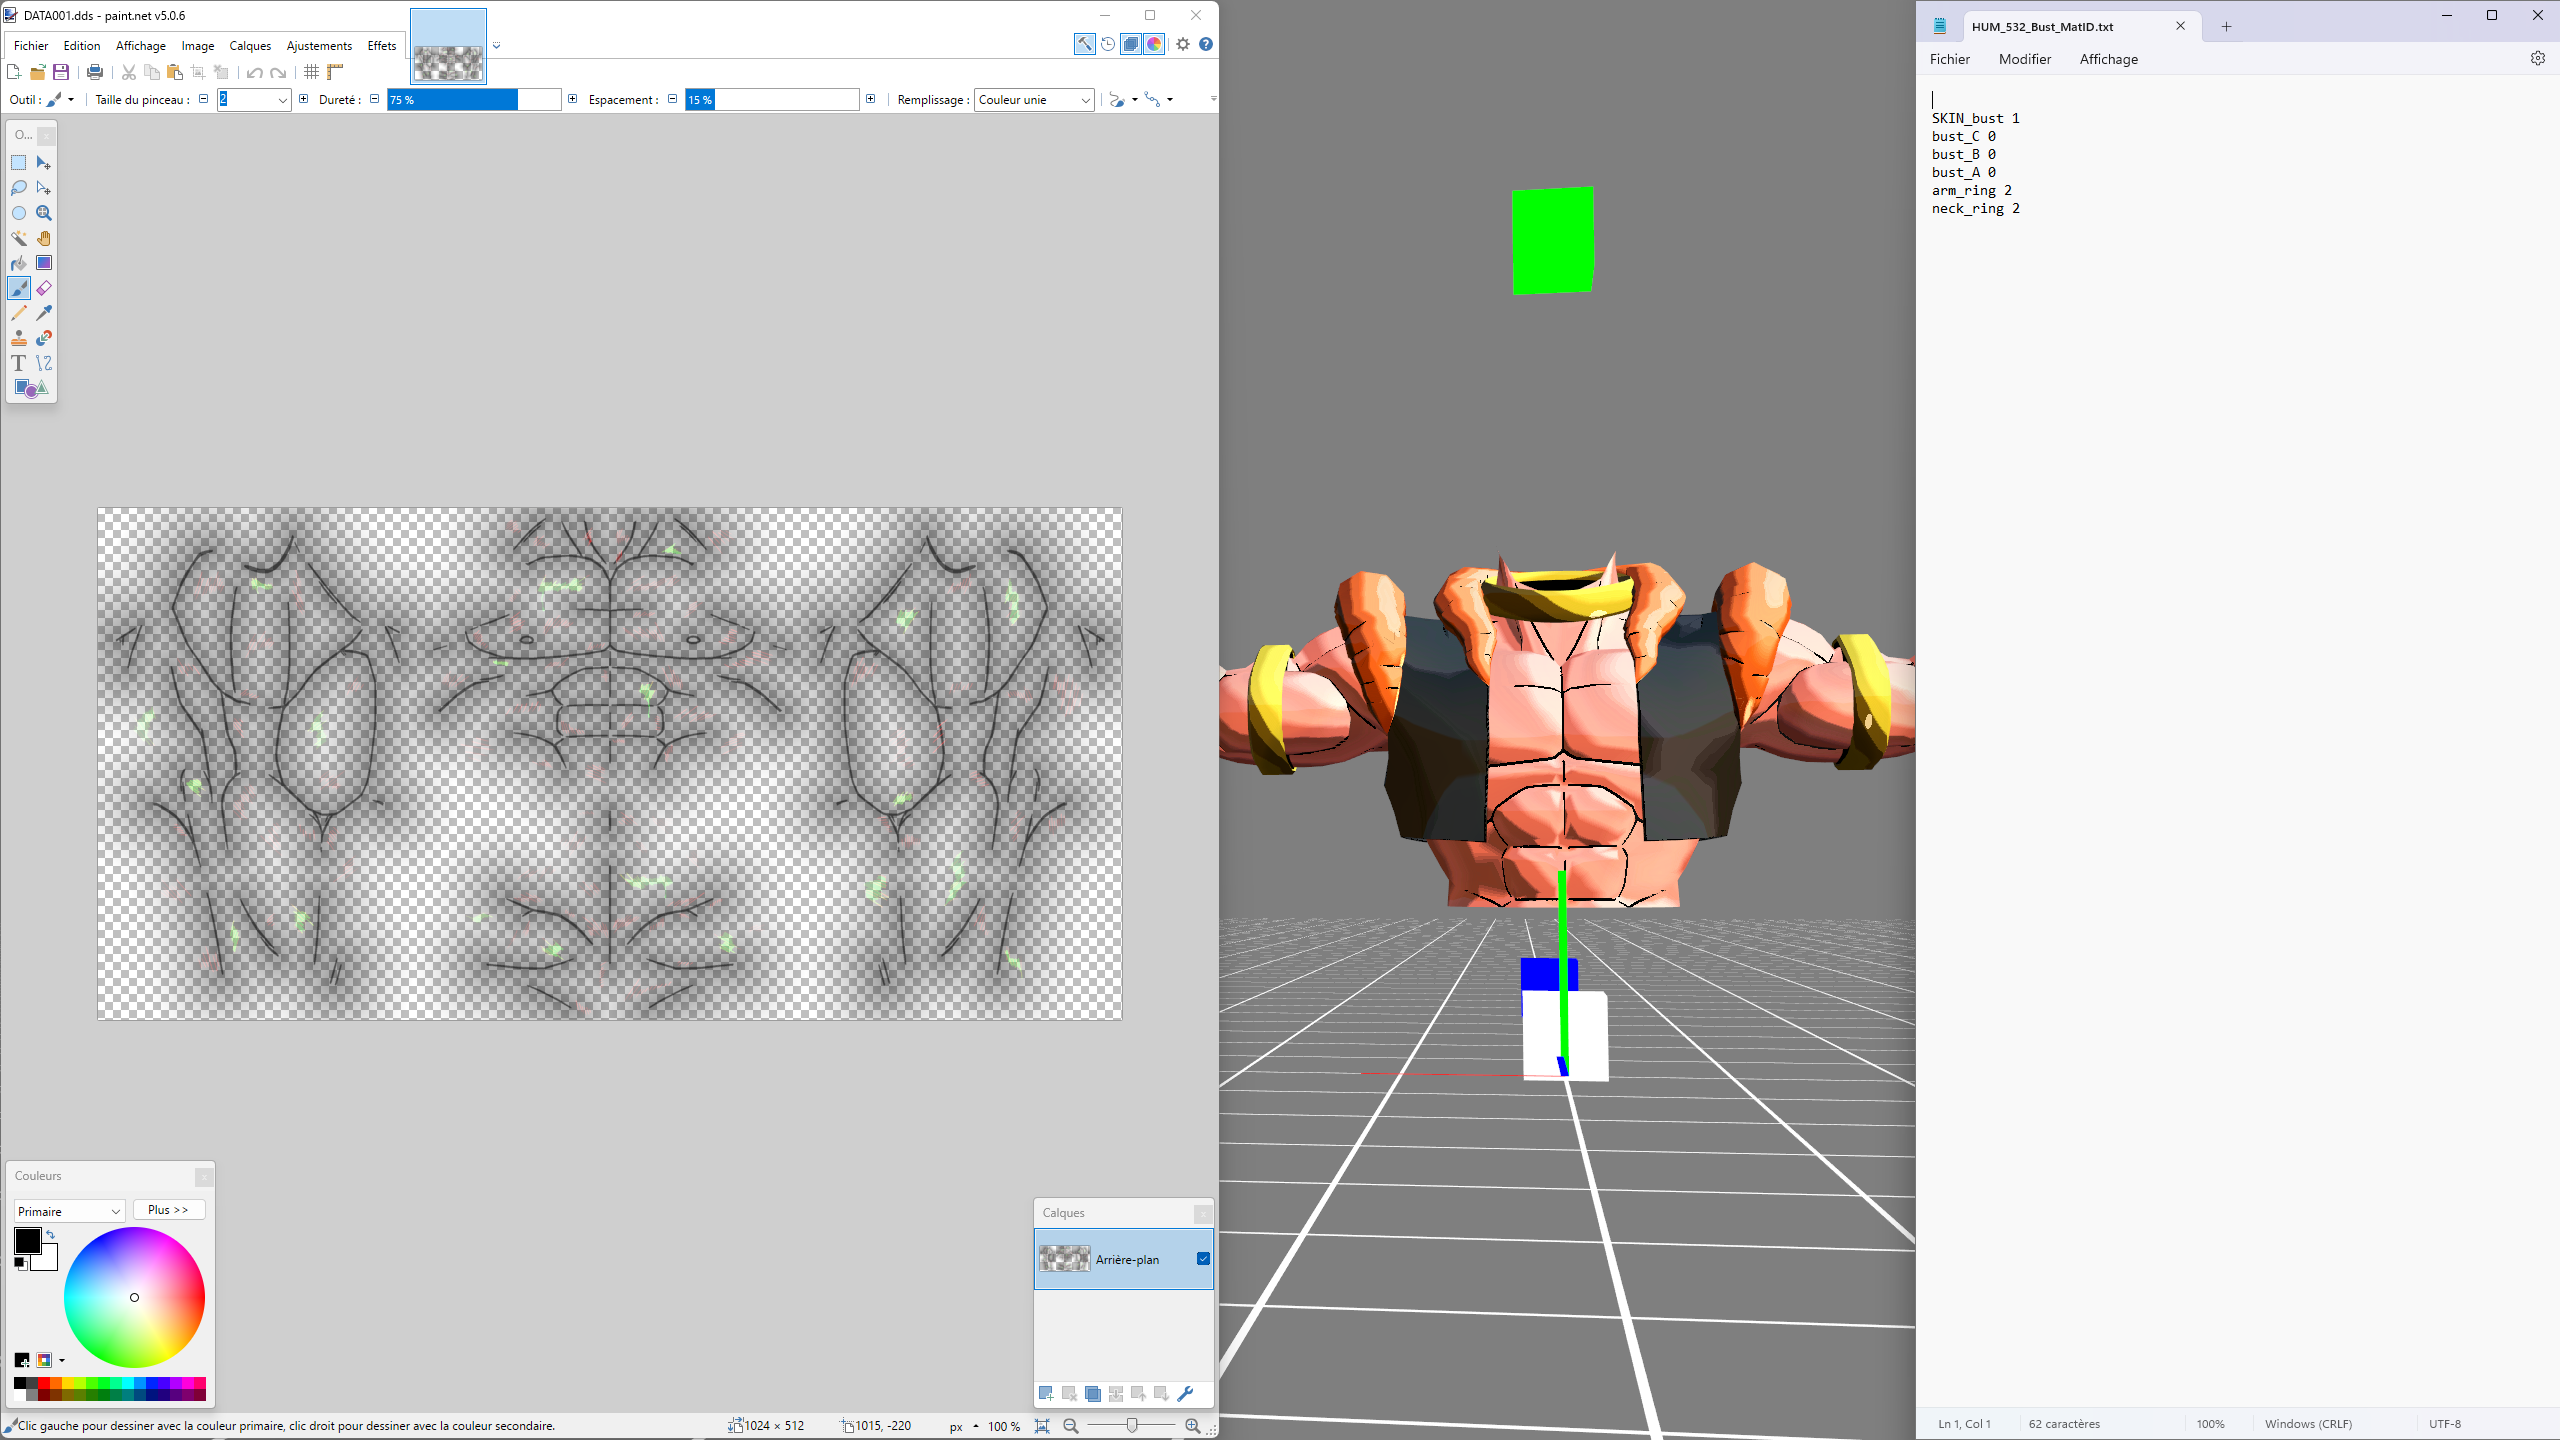Screen dimensions: 2560x1440
Task: Click the Plus >> button
Action: pos(168,1210)
